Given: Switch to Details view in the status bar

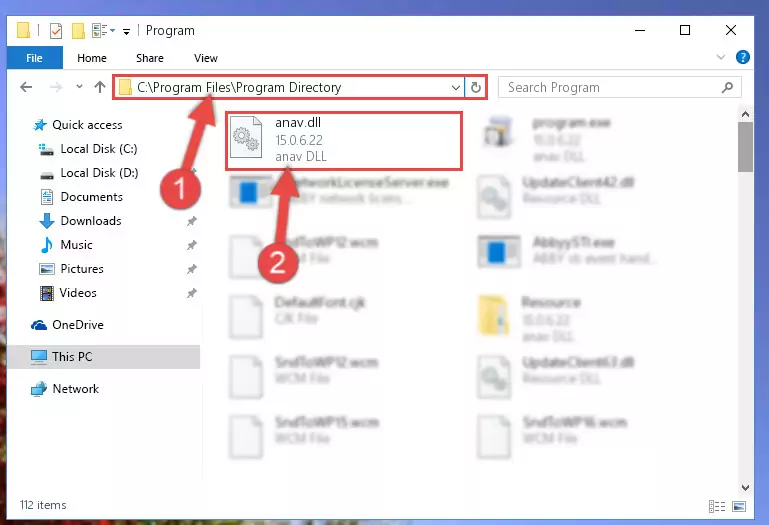Looking at the screenshot, I should (717, 506).
